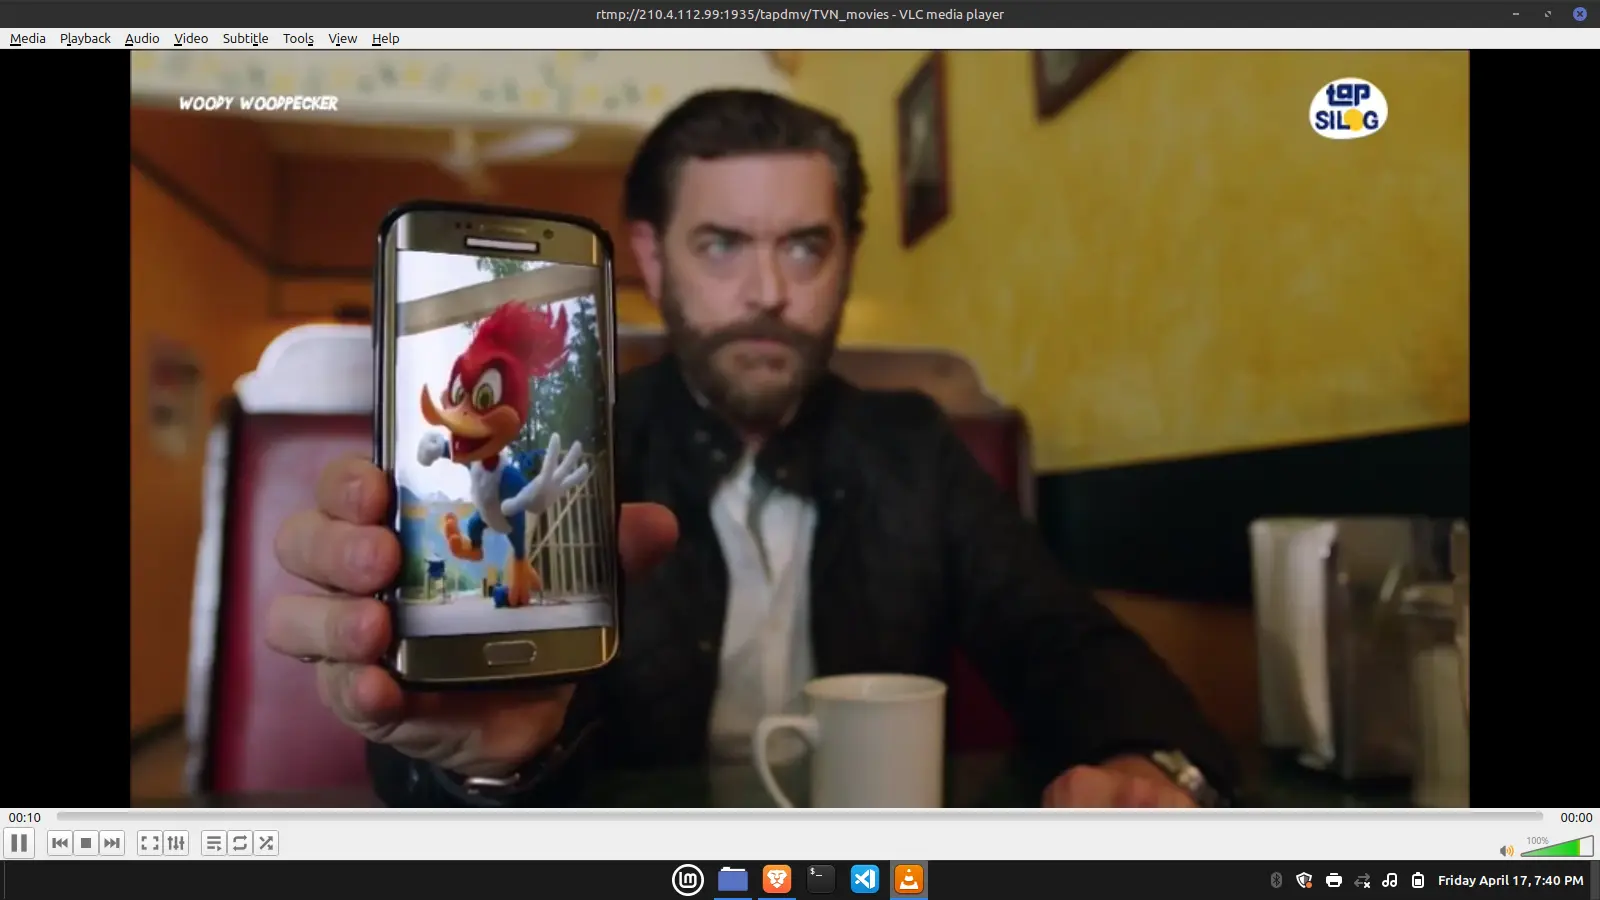
Task: Open calendar from Friday April 17 clock
Action: [1510, 880]
